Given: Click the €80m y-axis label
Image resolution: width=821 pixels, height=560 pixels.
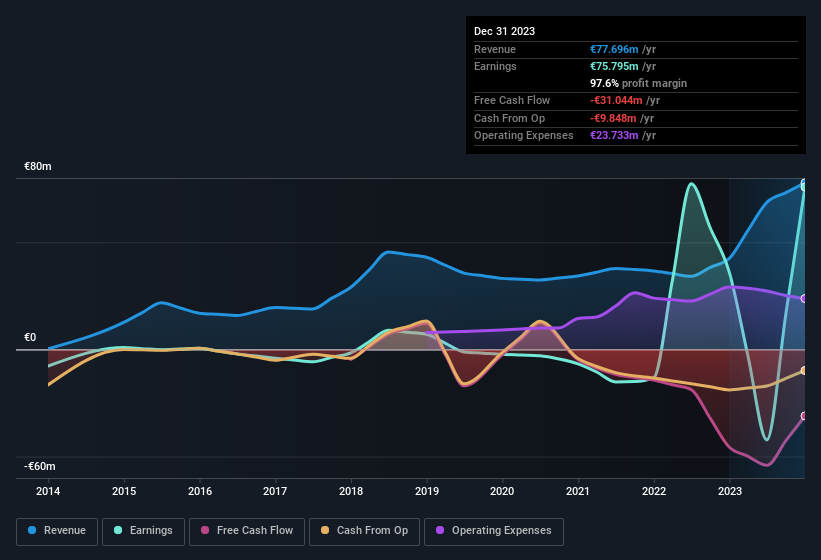Looking at the screenshot, I should click(38, 166).
